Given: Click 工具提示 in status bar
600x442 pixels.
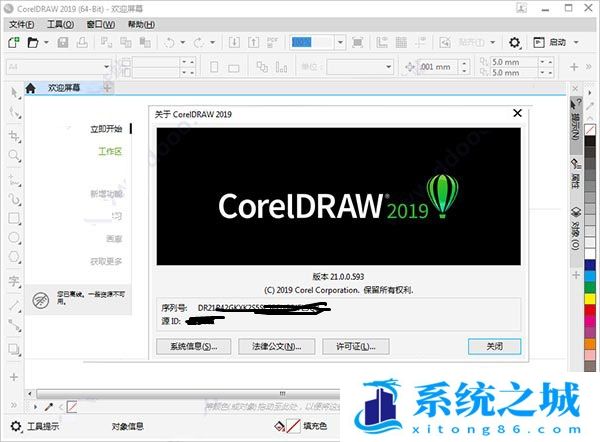Looking at the screenshot, I should [43, 426].
